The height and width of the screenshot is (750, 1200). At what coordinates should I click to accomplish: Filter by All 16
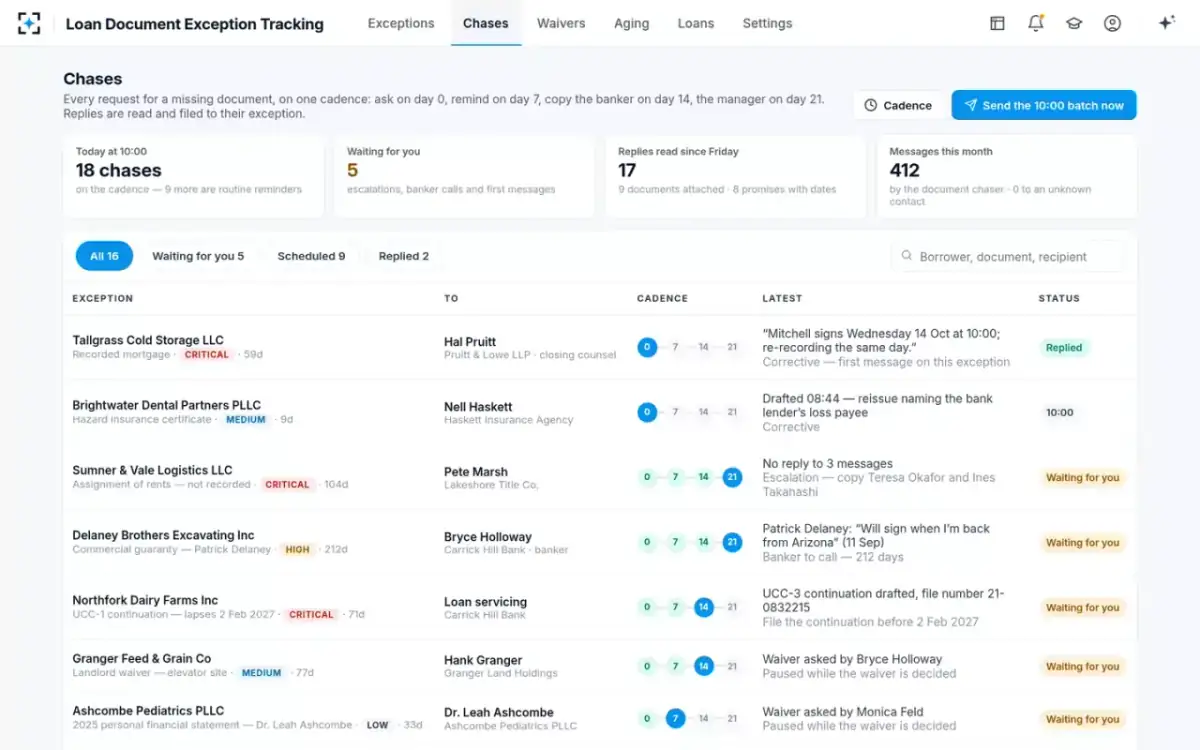[x=104, y=256]
